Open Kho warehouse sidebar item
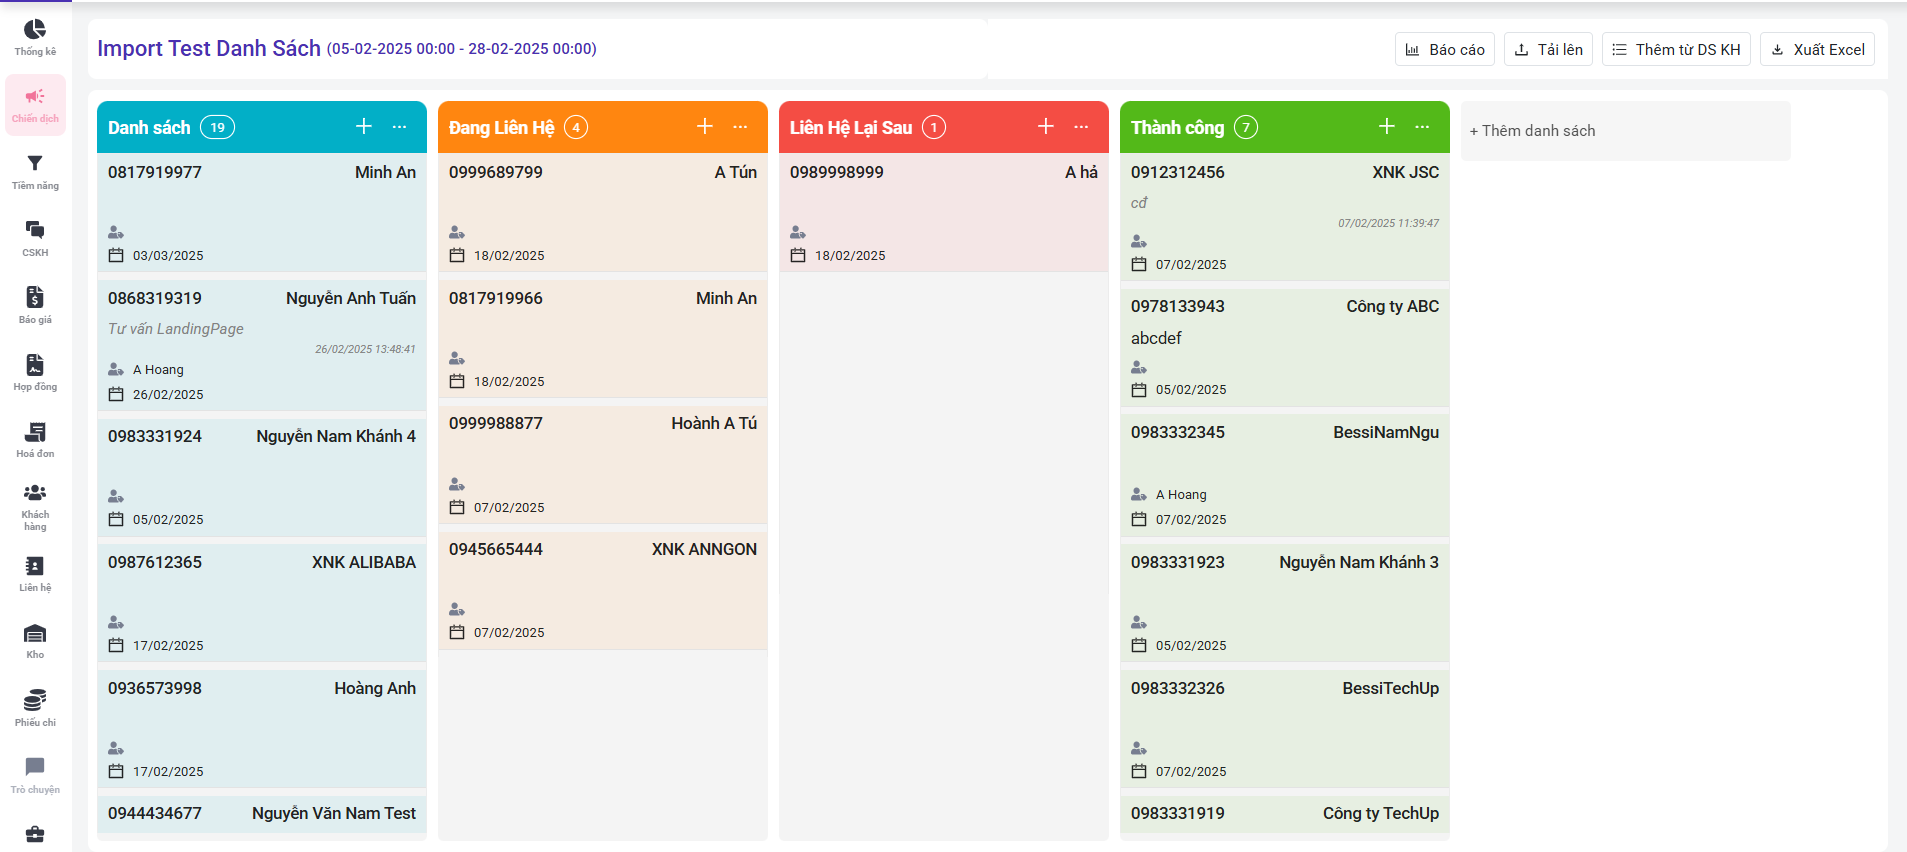1907x852 pixels. tap(35, 641)
